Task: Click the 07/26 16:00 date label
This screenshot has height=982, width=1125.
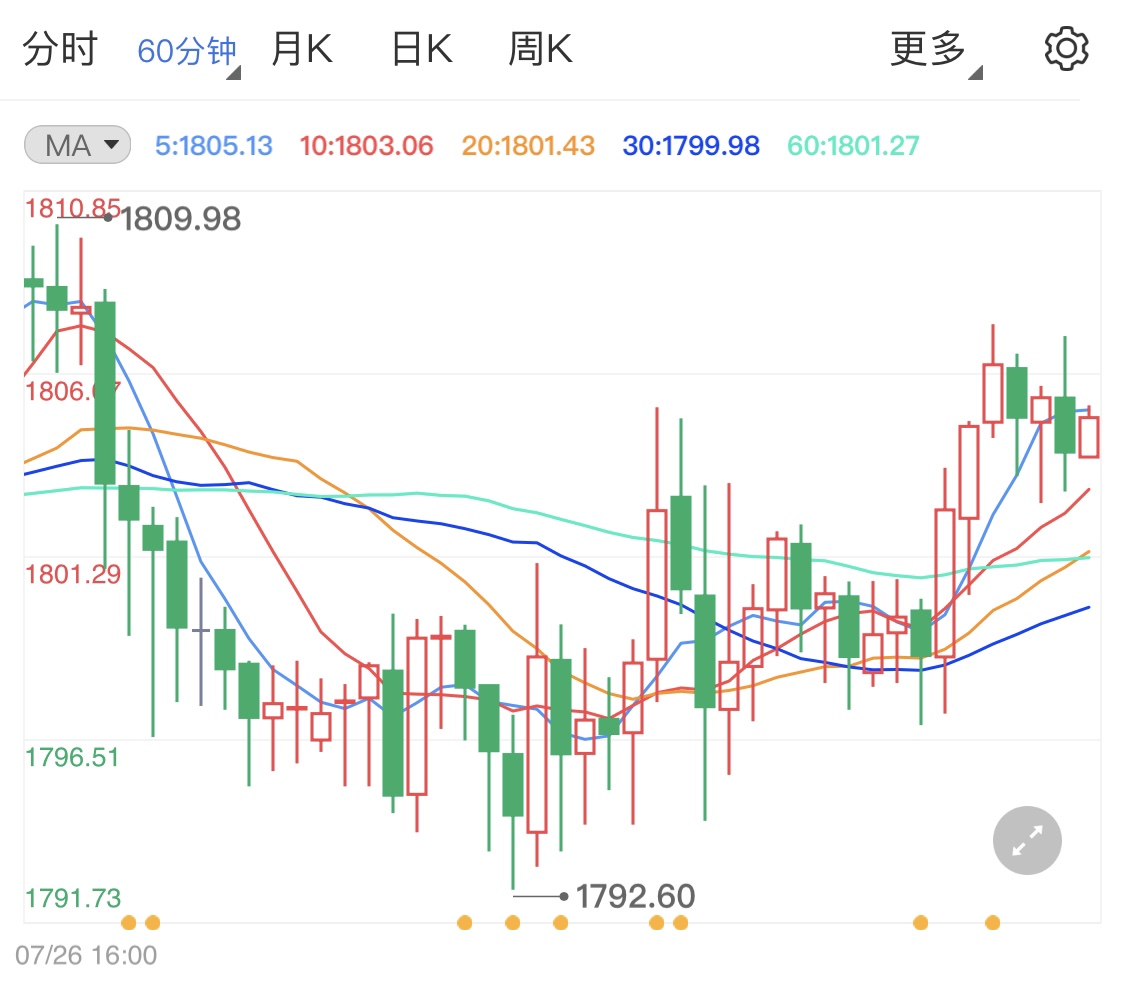Action: click(x=86, y=955)
